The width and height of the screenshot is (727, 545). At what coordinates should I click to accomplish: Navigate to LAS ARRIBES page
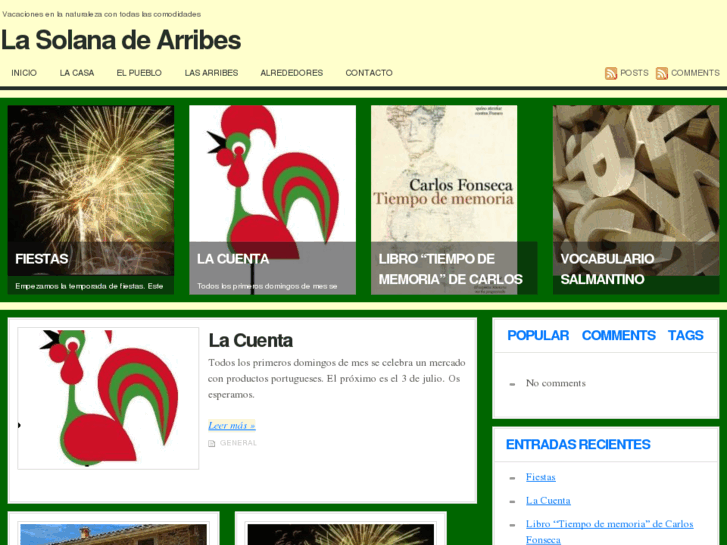click(x=211, y=73)
